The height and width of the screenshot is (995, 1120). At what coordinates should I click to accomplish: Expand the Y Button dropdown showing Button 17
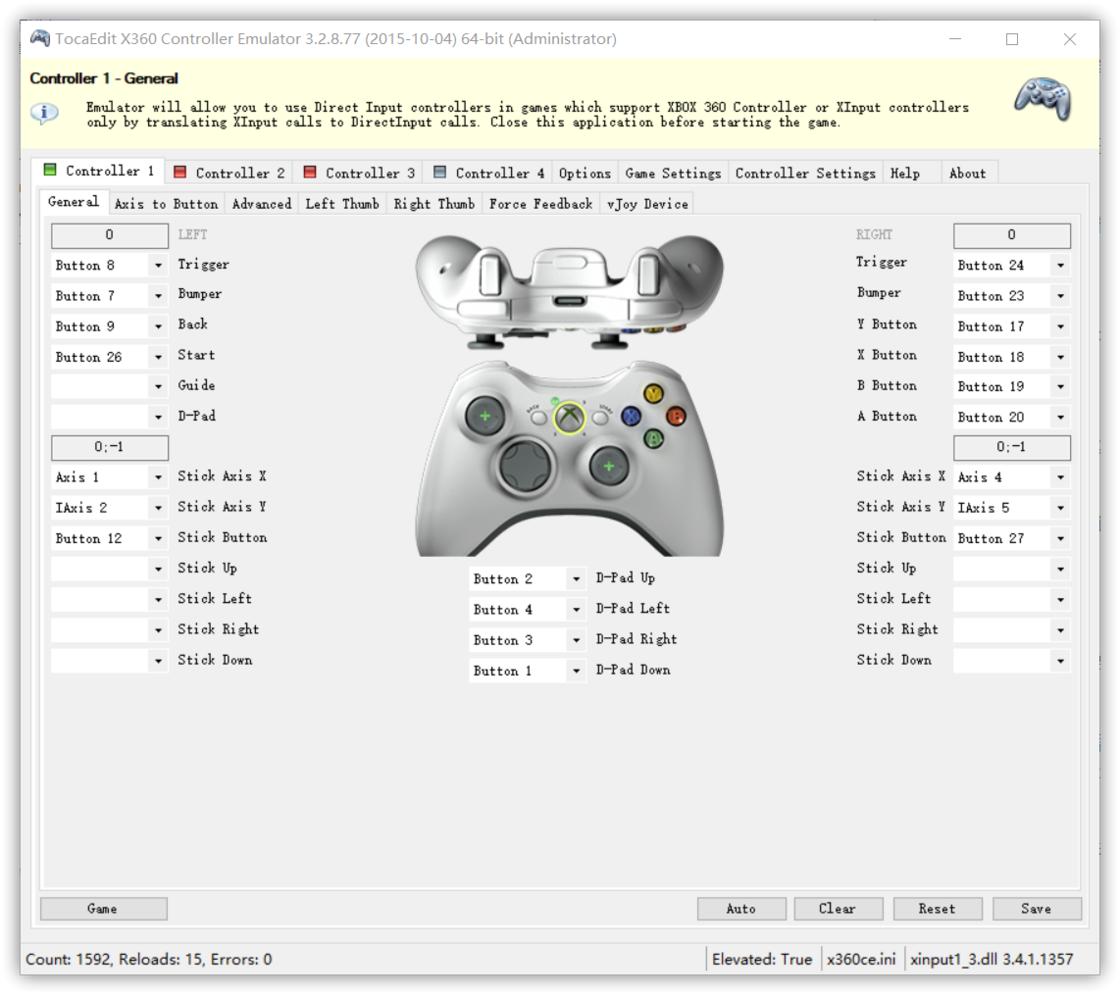(x=1011, y=326)
